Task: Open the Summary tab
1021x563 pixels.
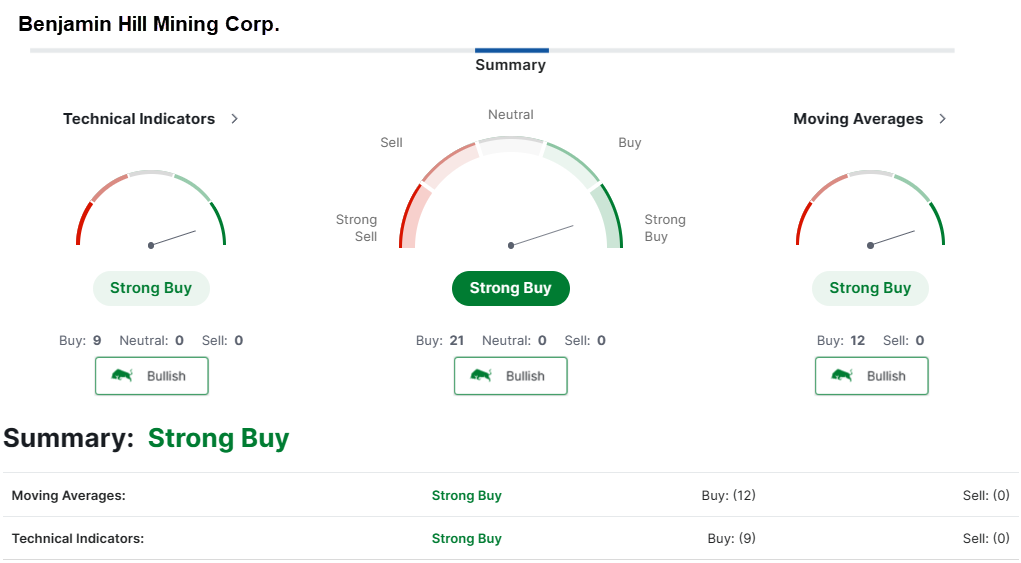Action: pos(510,65)
